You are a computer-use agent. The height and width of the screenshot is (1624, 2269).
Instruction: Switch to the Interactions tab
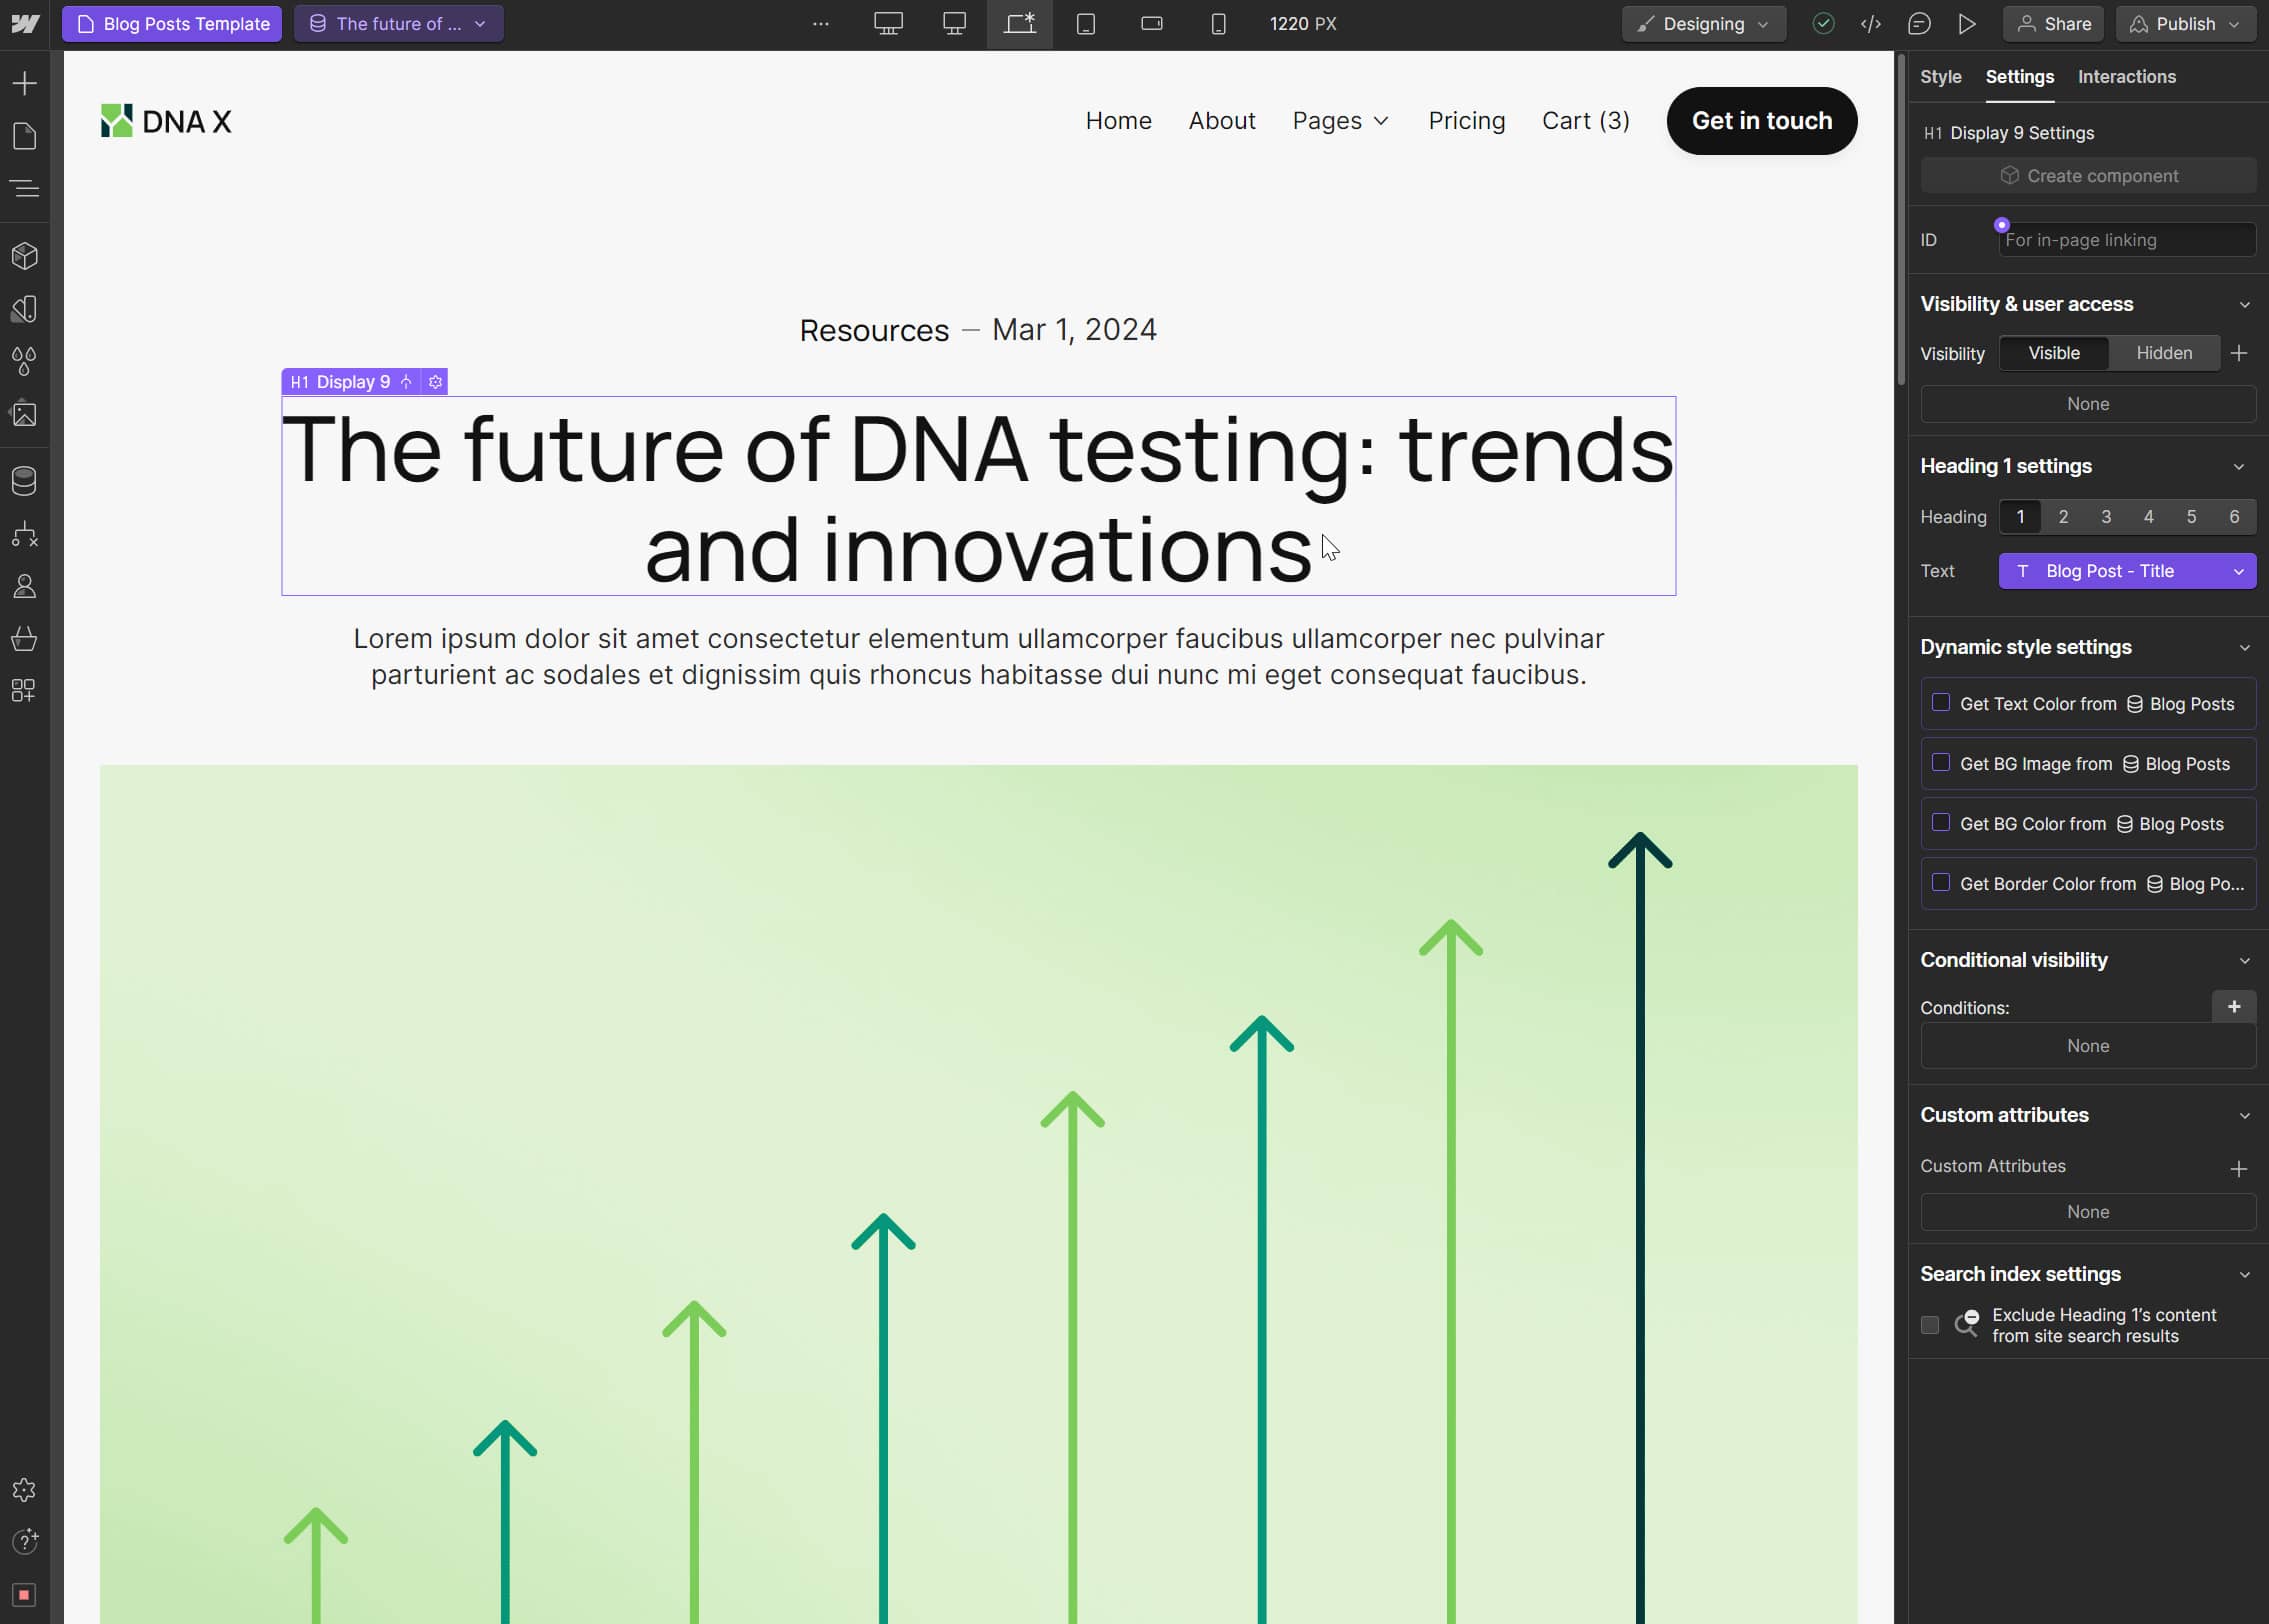tap(2126, 77)
